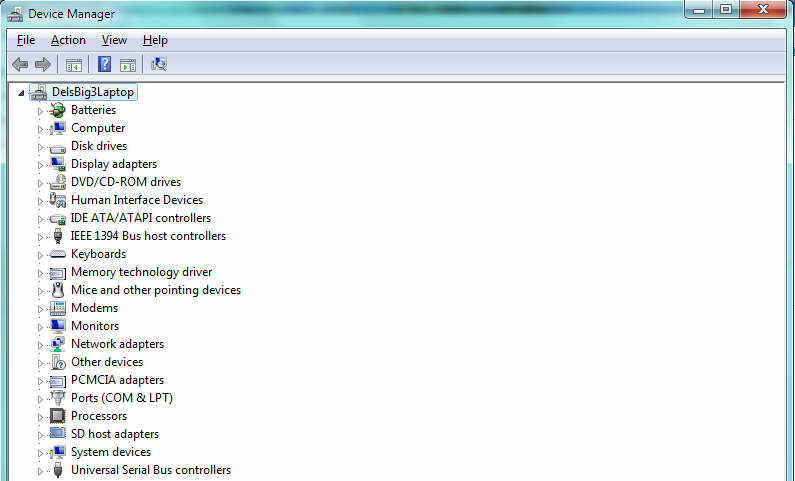795x481 pixels.
Task: Open the File menu
Action: point(26,40)
